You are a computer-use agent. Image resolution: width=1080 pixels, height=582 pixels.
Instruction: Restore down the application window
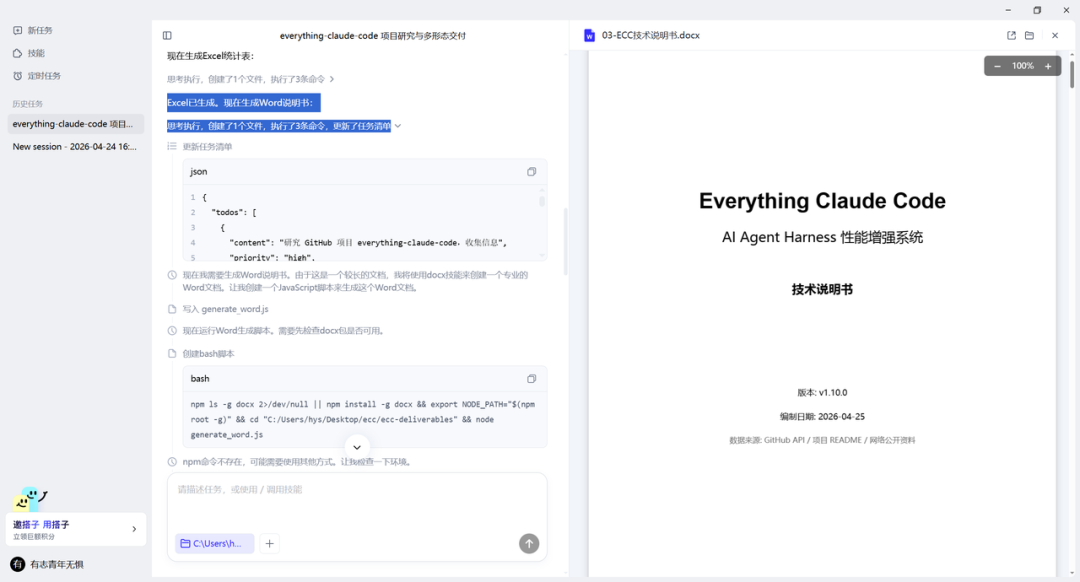(x=1037, y=10)
